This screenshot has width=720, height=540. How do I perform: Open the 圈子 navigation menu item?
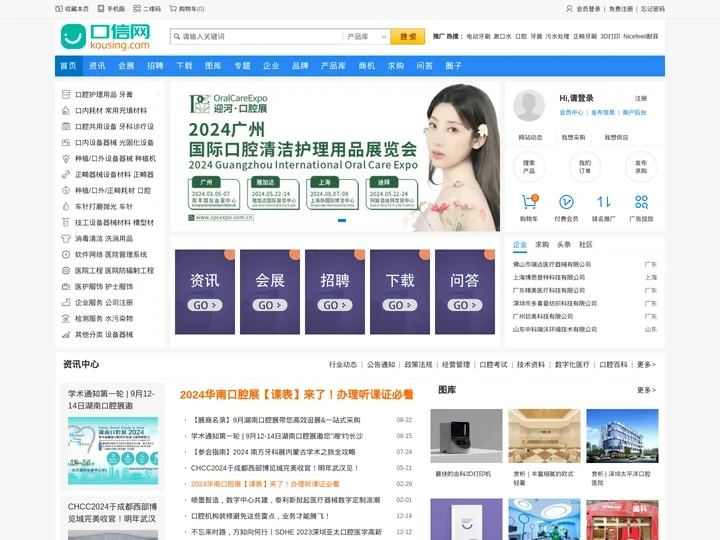[453, 66]
